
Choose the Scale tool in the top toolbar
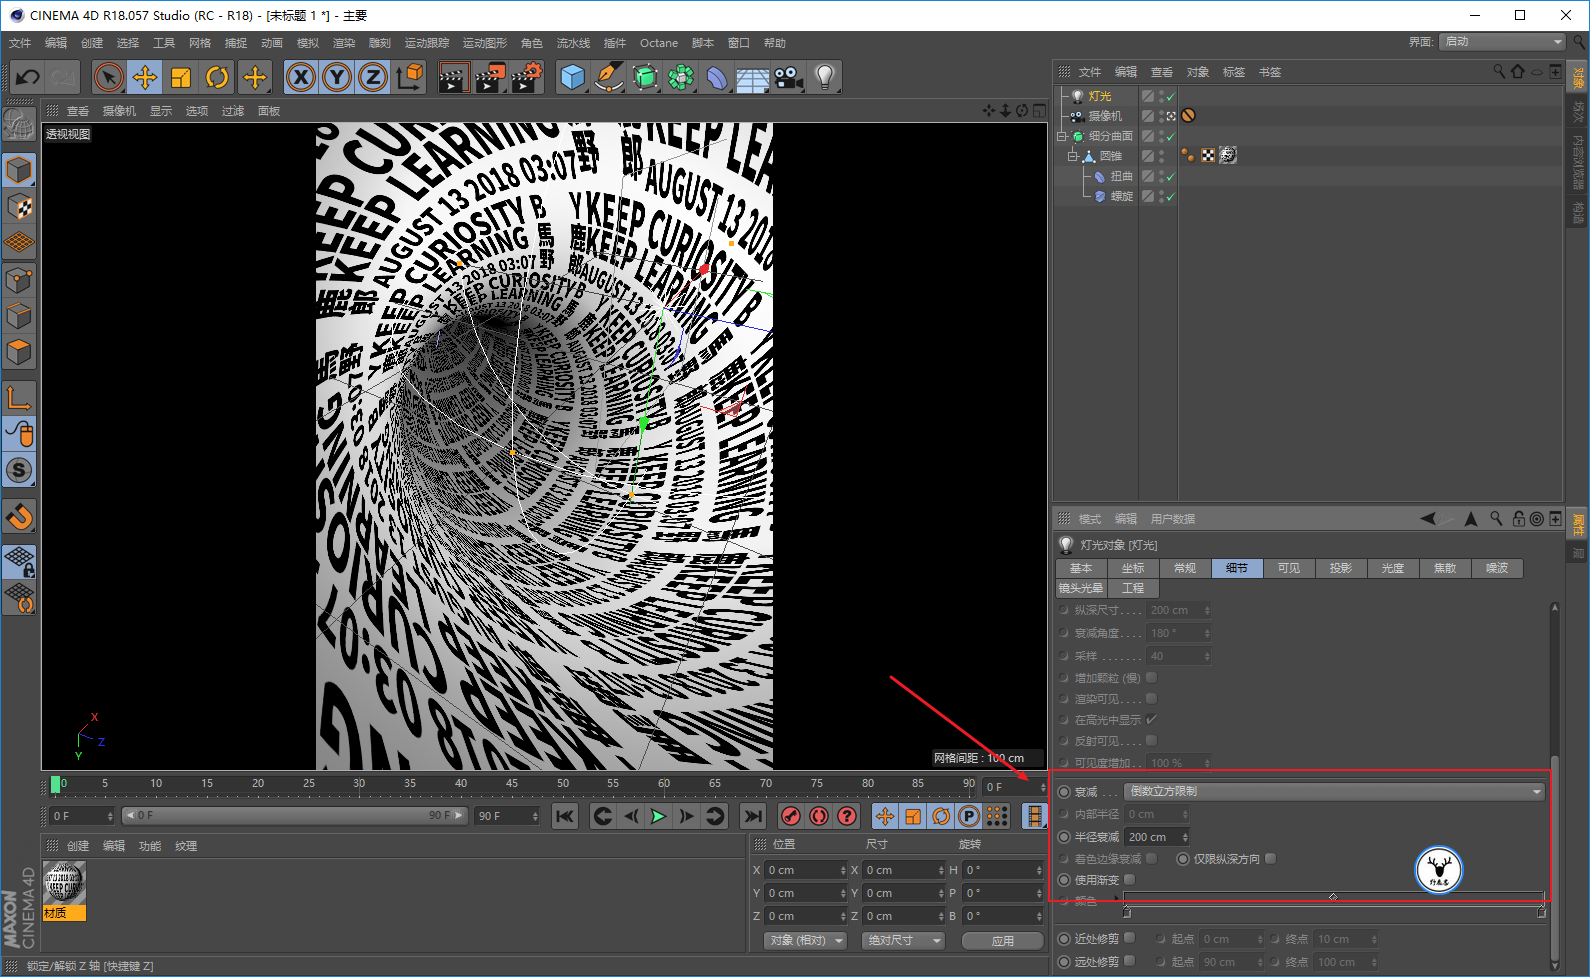tap(181, 77)
